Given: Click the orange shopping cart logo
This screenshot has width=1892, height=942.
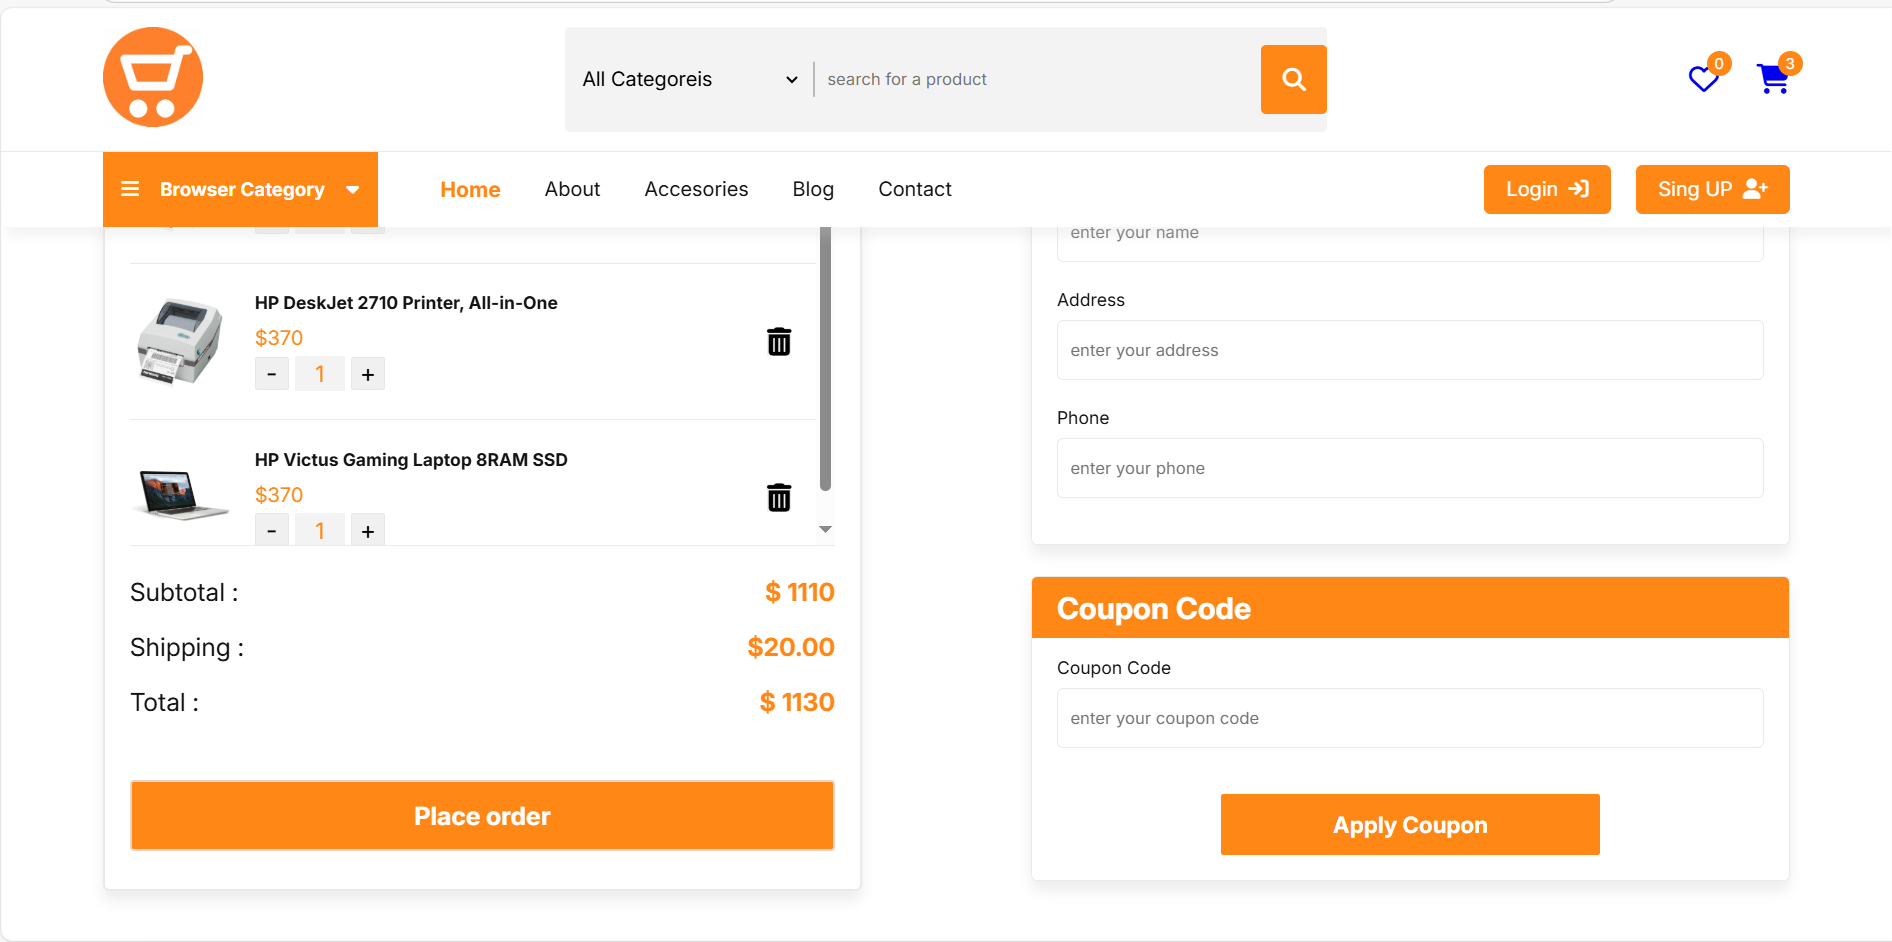Looking at the screenshot, I should (x=152, y=77).
